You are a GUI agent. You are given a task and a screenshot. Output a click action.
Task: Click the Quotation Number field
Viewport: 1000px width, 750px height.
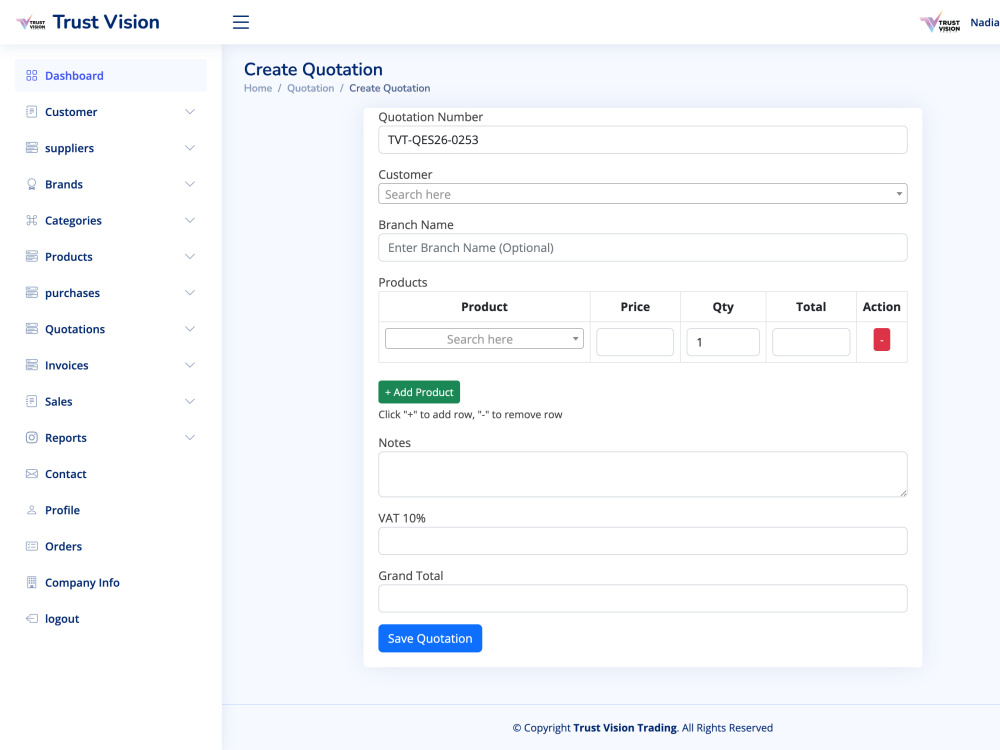(x=643, y=140)
